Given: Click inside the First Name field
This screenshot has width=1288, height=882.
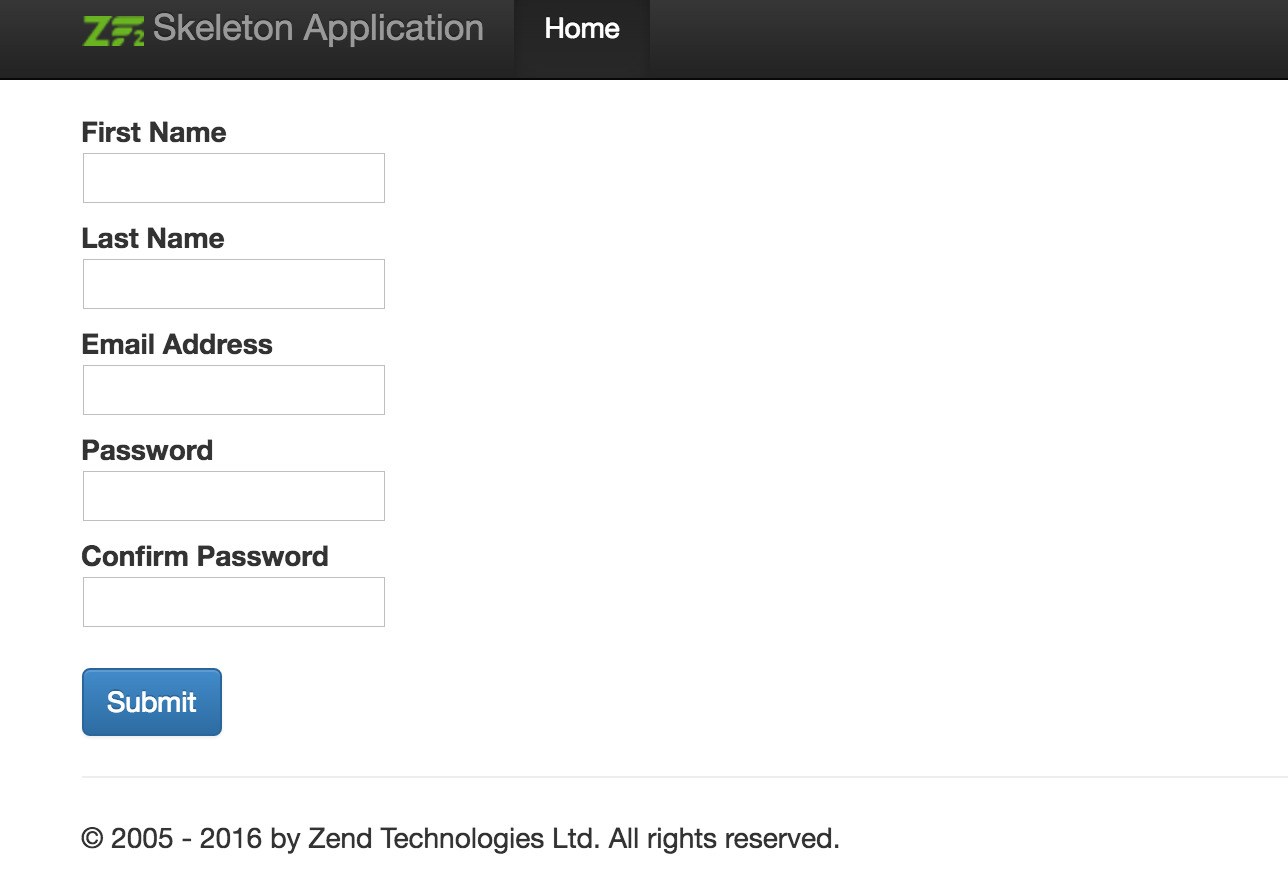Looking at the screenshot, I should coord(233,177).
